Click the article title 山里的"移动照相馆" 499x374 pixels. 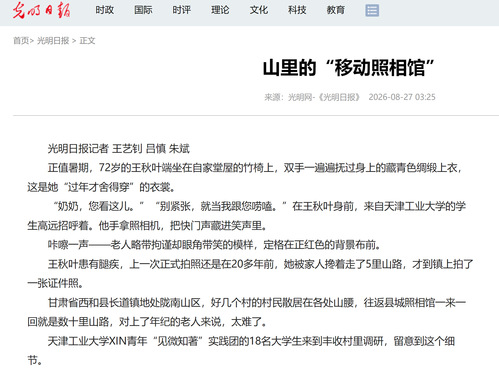click(x=349, y=68)
